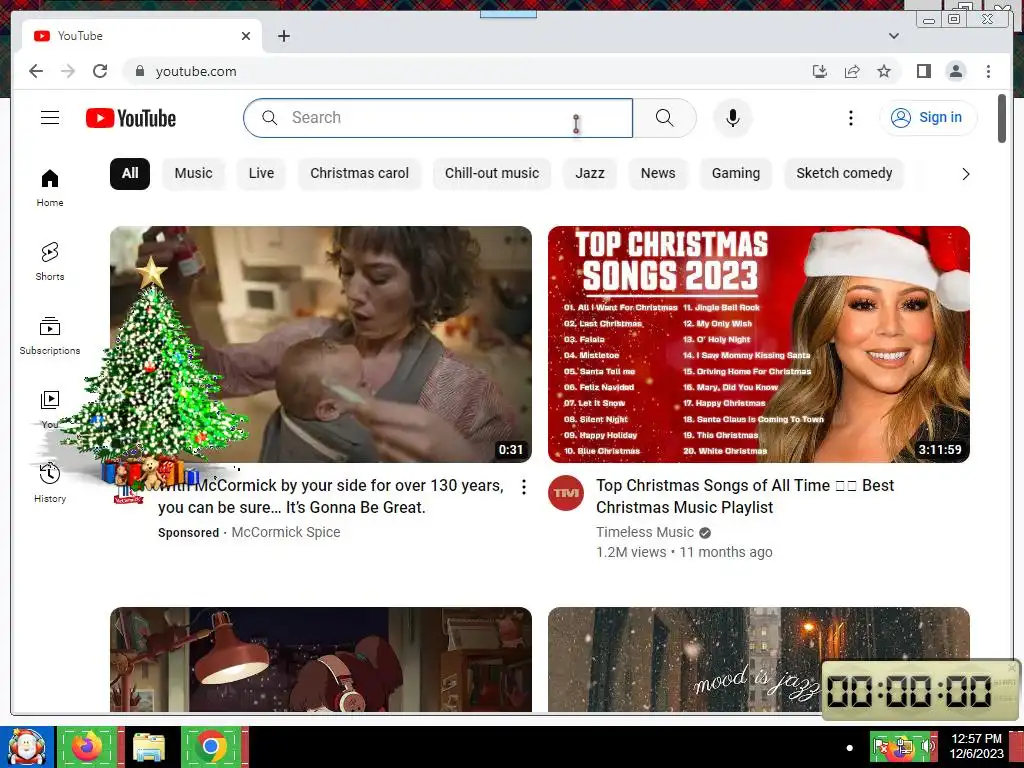Open the YouTube hamburger guide menu
1024x768 pixels.
point(50,118)
